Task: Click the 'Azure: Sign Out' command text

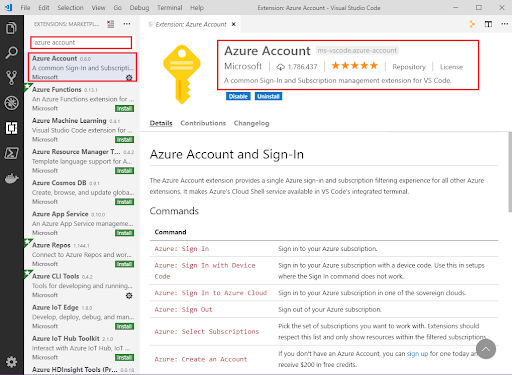Action: coord(183,310)
